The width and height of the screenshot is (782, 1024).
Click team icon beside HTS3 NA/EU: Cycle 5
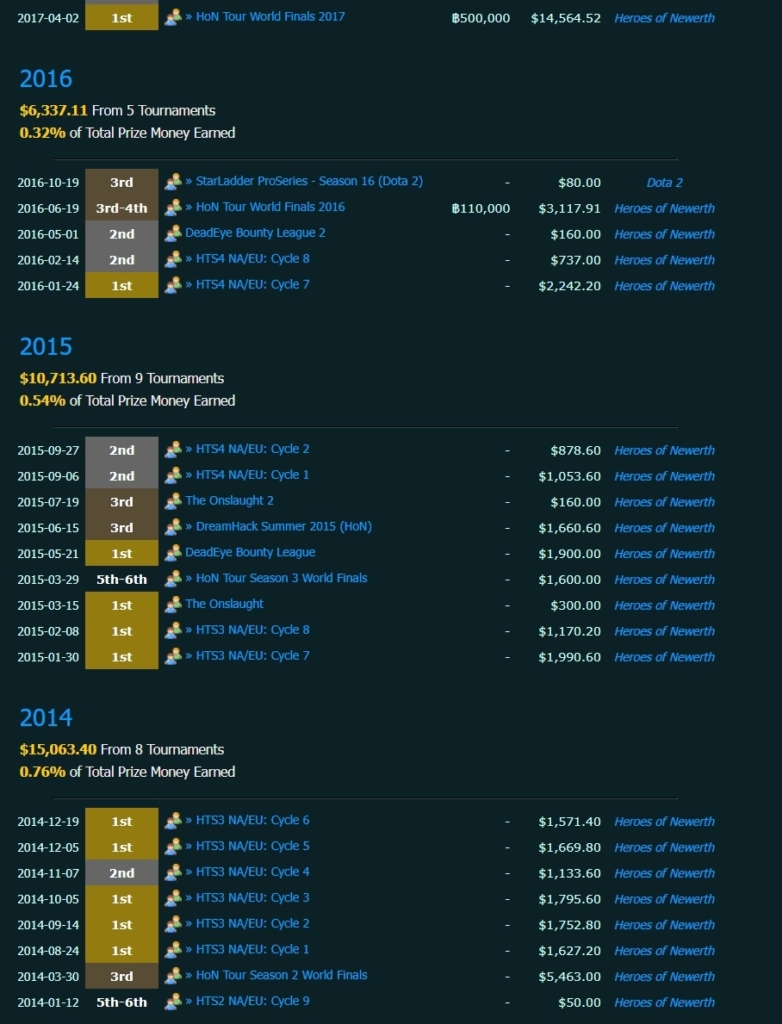(172, 846)
